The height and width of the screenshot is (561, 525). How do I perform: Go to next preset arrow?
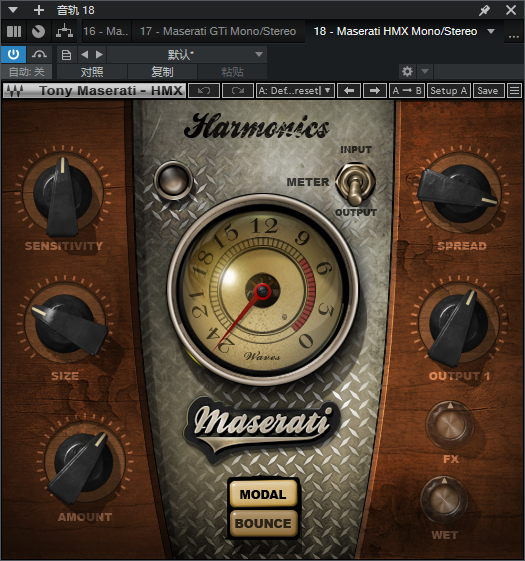point(99,55)
